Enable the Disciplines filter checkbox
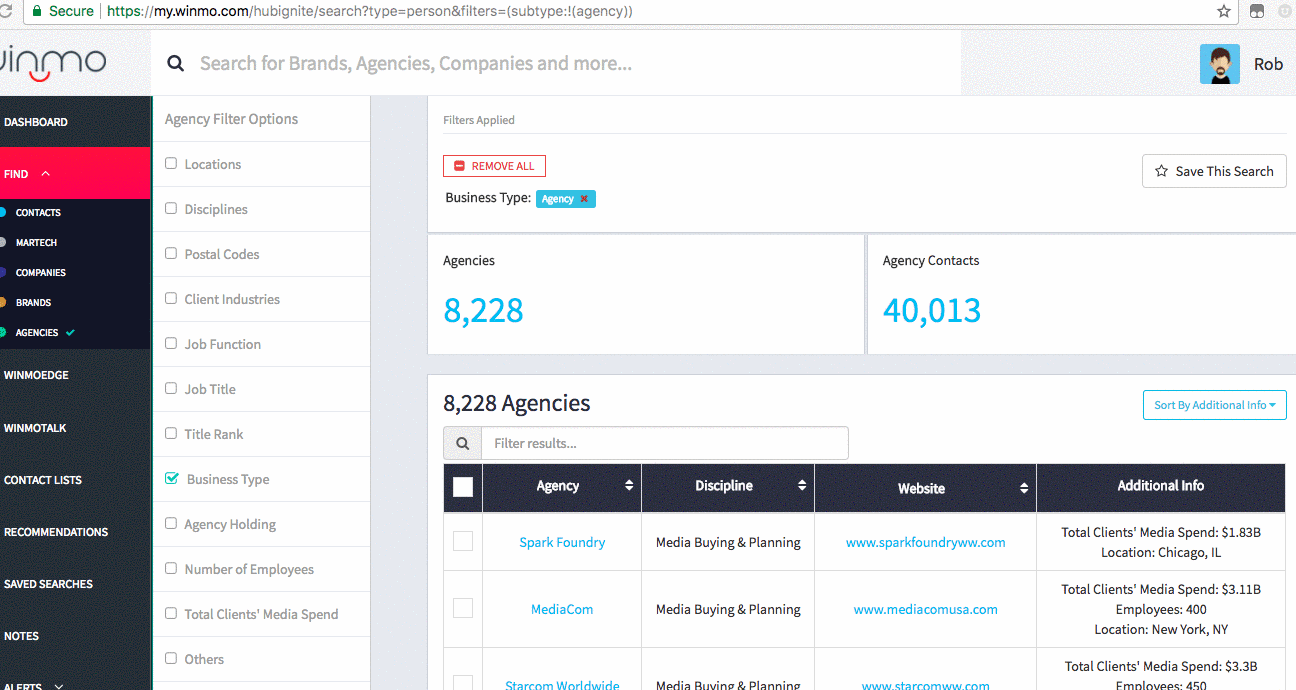1296x690 pixels. click(171, 208)
